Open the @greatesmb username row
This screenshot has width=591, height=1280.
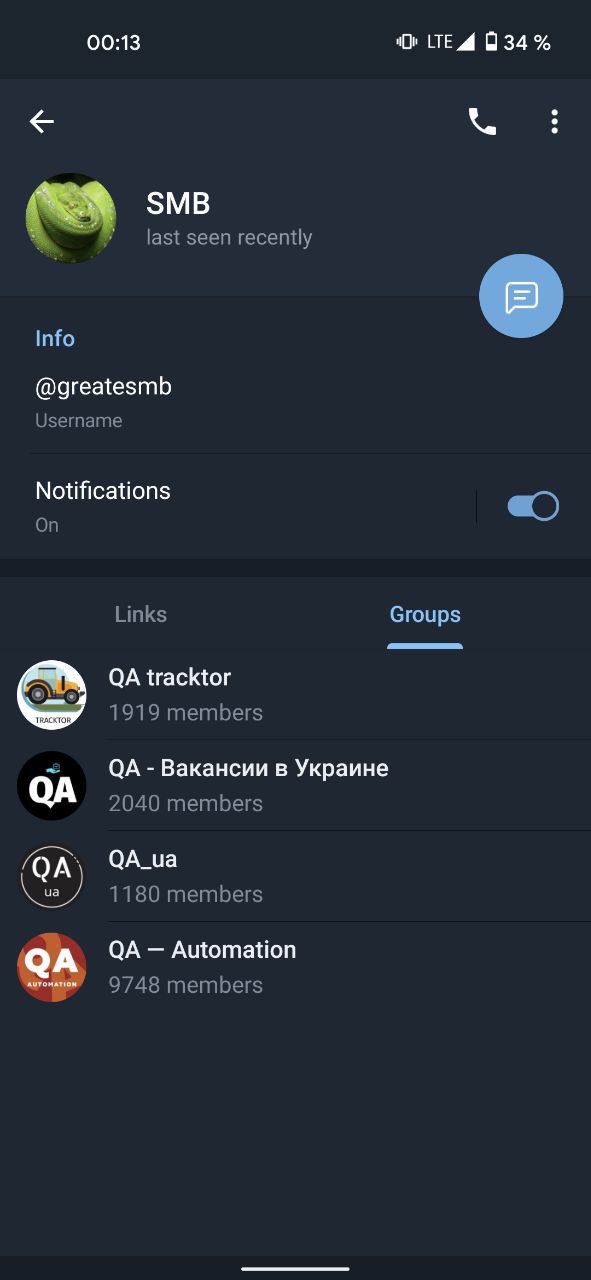click(x=295, y=403)
